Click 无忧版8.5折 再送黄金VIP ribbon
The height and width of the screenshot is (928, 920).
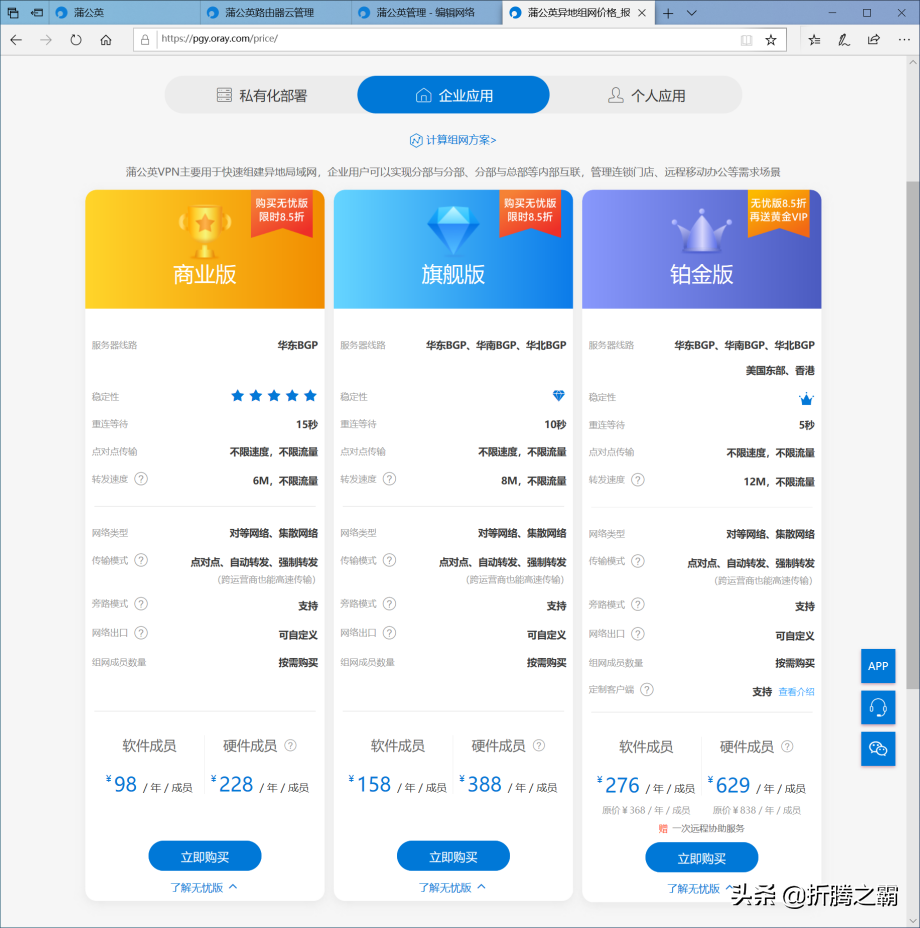[x=779, y=213]
